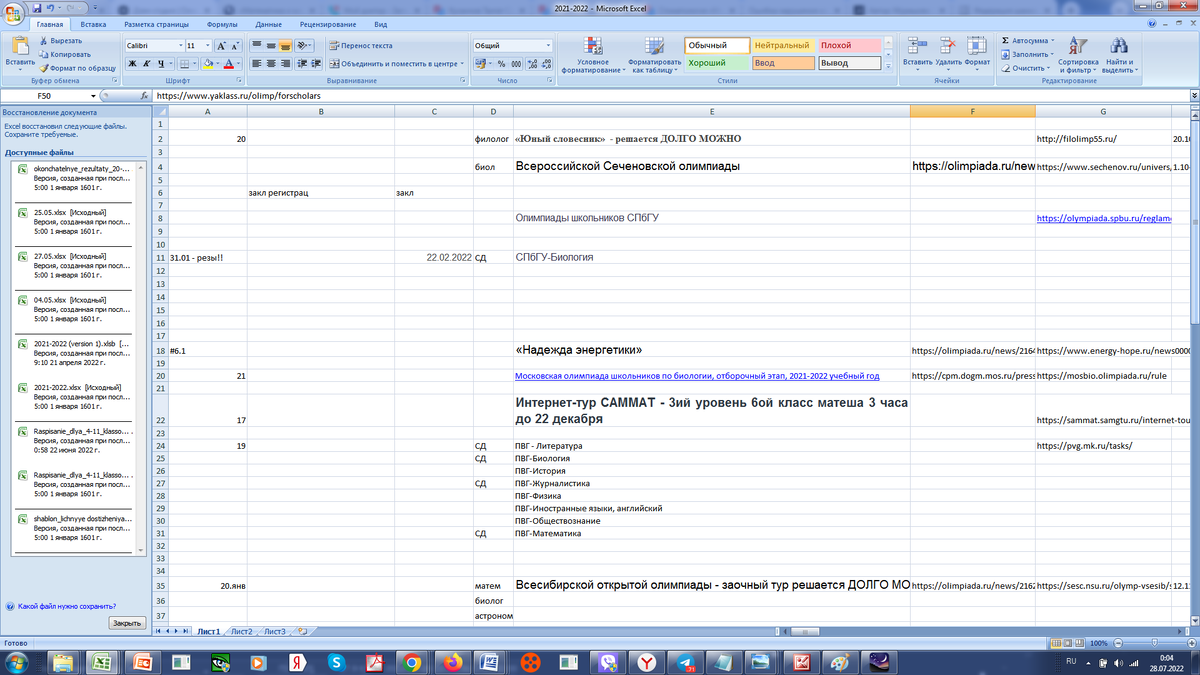This screenshot has height=675, width=1200.
Task: Open Найти и выделить menu
Action: tap(1119, 55)
